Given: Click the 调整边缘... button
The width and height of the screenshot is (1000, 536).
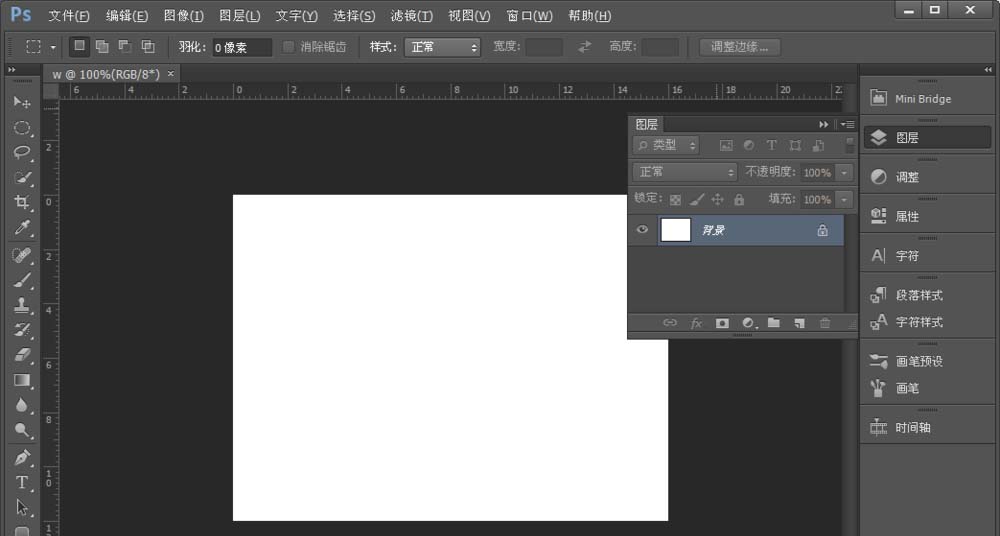Looking at the screenshot, I should pyautogui.click(x=740, y=47).
